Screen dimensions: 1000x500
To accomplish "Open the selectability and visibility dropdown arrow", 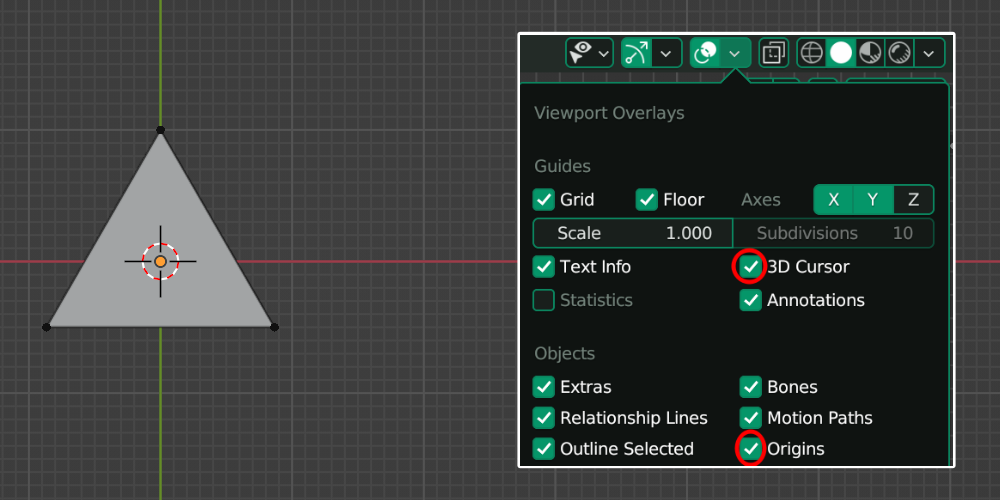I will 603,54.
